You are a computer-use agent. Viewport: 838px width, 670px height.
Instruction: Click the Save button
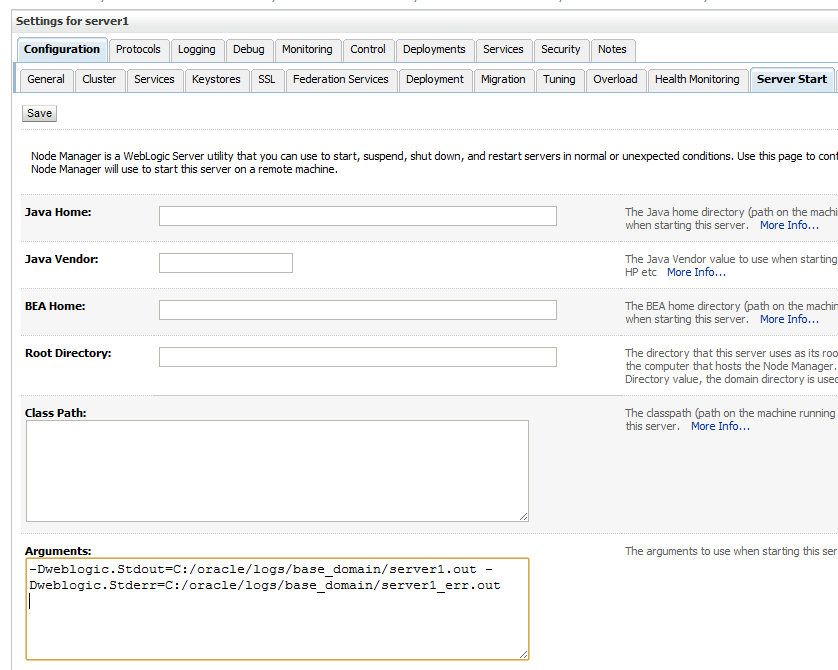point(38,113)
